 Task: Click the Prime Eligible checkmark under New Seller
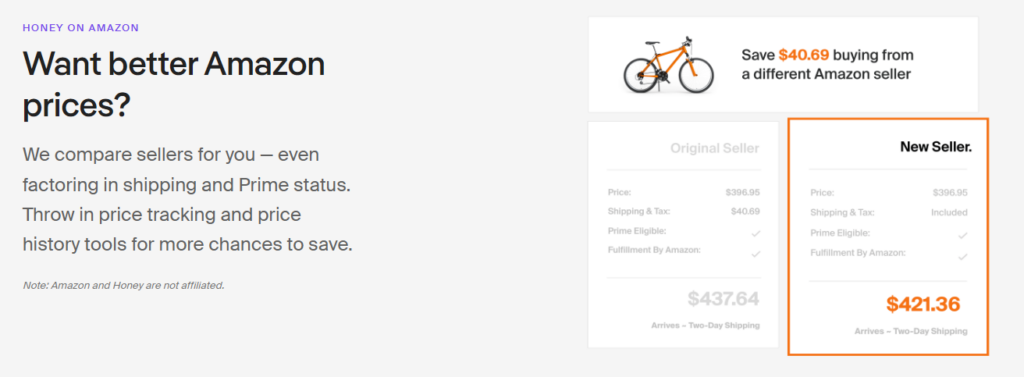pos(962,235)
